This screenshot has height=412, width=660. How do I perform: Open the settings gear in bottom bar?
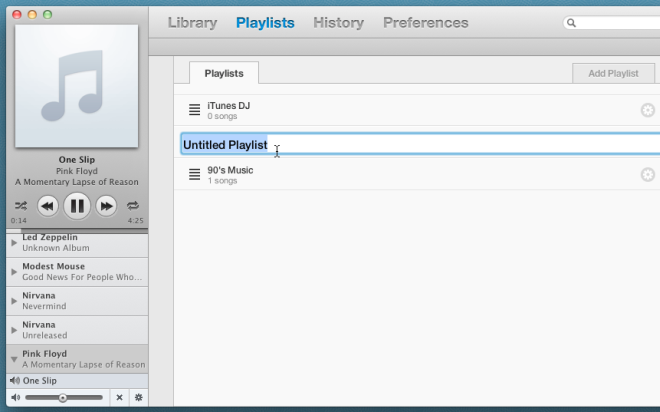[138, 397]
